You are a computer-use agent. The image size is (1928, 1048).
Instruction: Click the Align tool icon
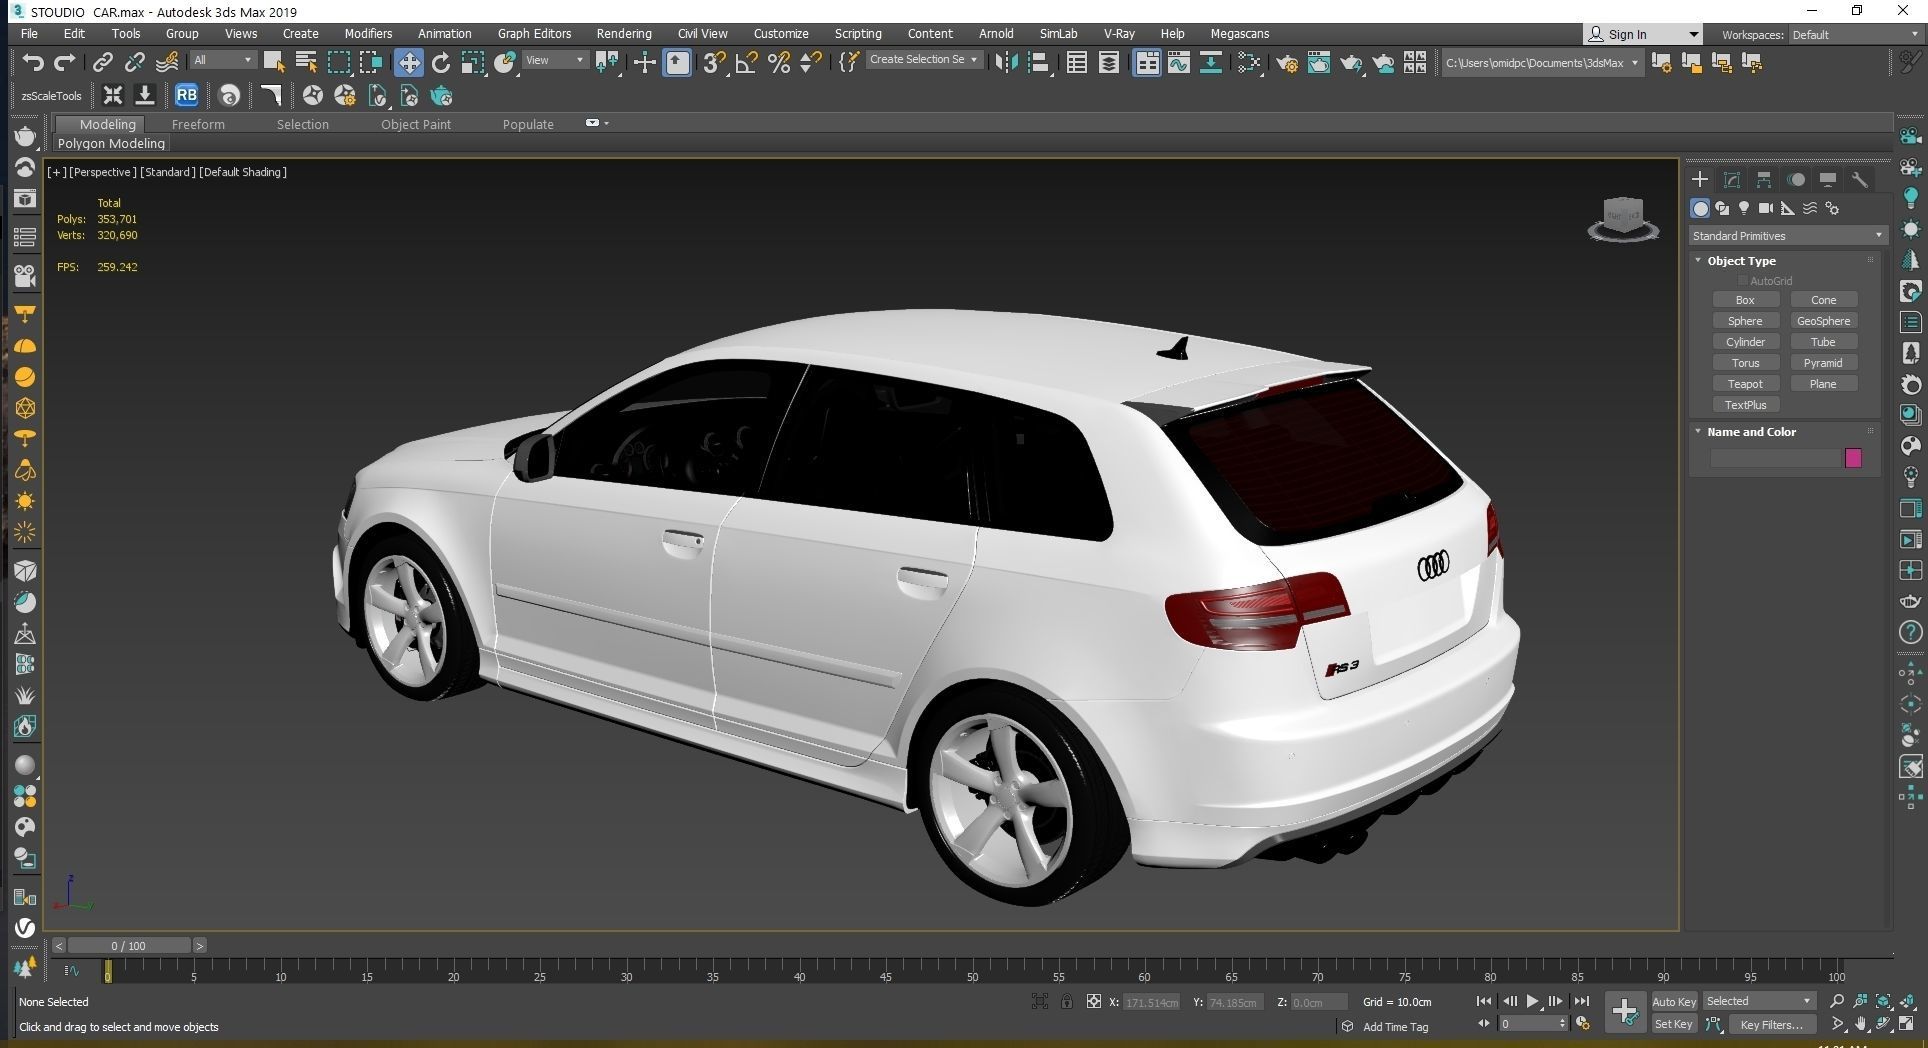1039,63
